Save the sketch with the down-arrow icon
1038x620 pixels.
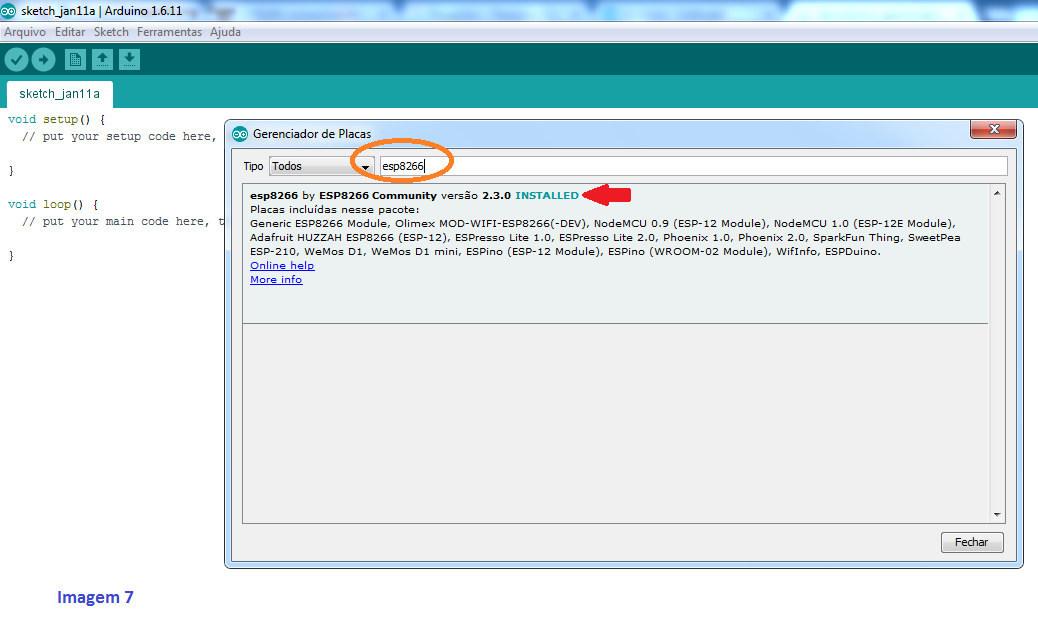coord(129,60)
